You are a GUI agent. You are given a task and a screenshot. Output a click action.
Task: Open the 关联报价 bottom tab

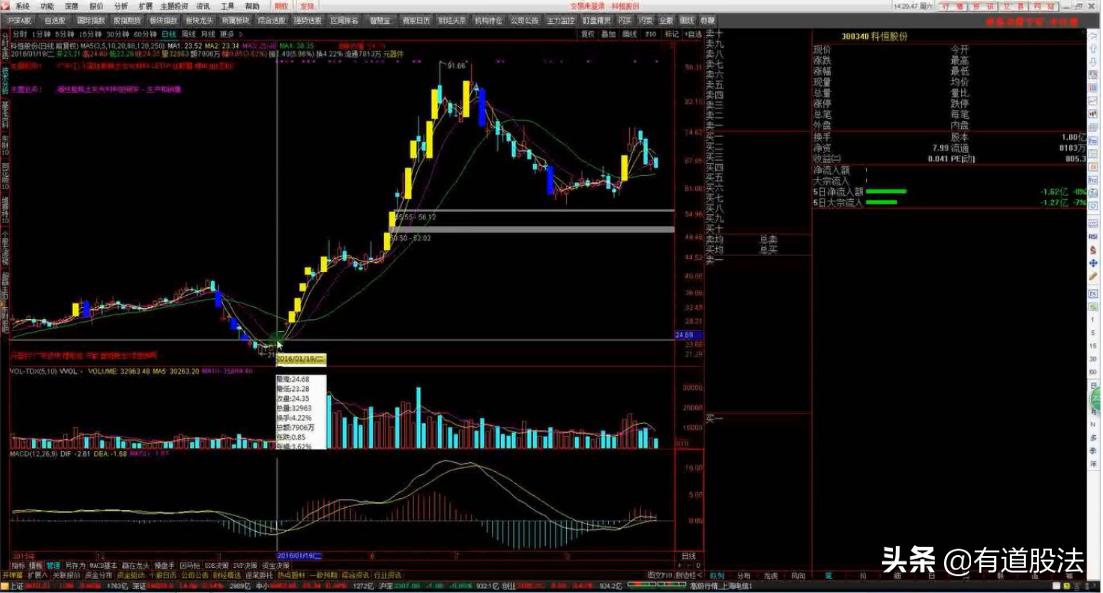pyautogui.click(x=66, y=575)
